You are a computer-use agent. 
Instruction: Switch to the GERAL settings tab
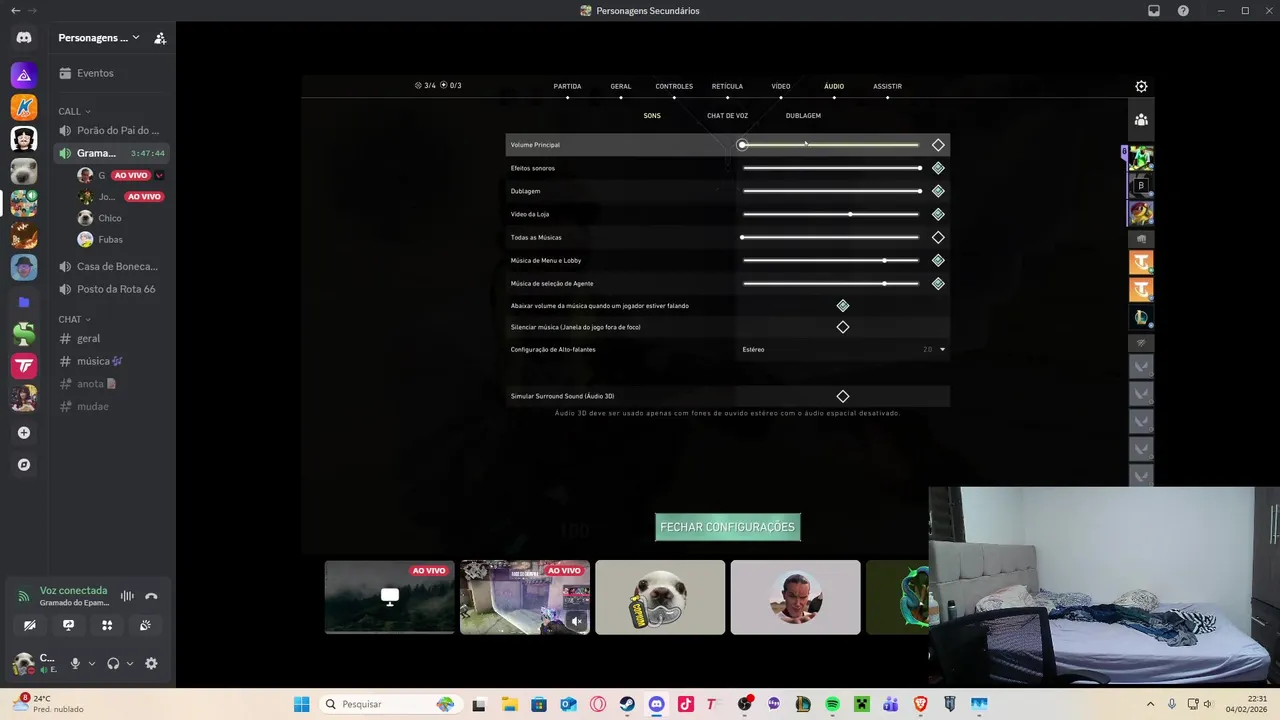click(621, 87)
